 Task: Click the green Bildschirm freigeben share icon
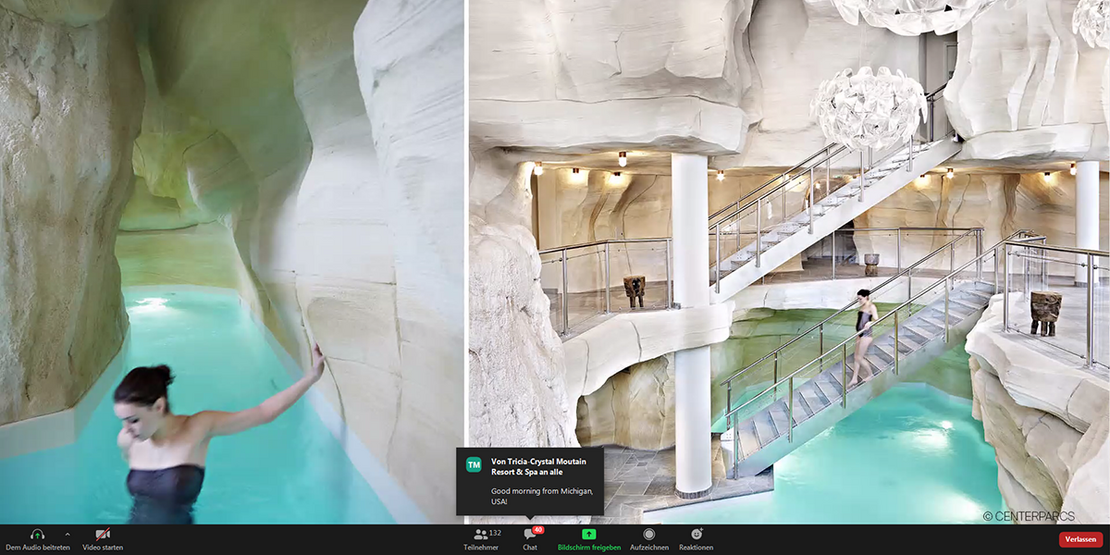589,535
